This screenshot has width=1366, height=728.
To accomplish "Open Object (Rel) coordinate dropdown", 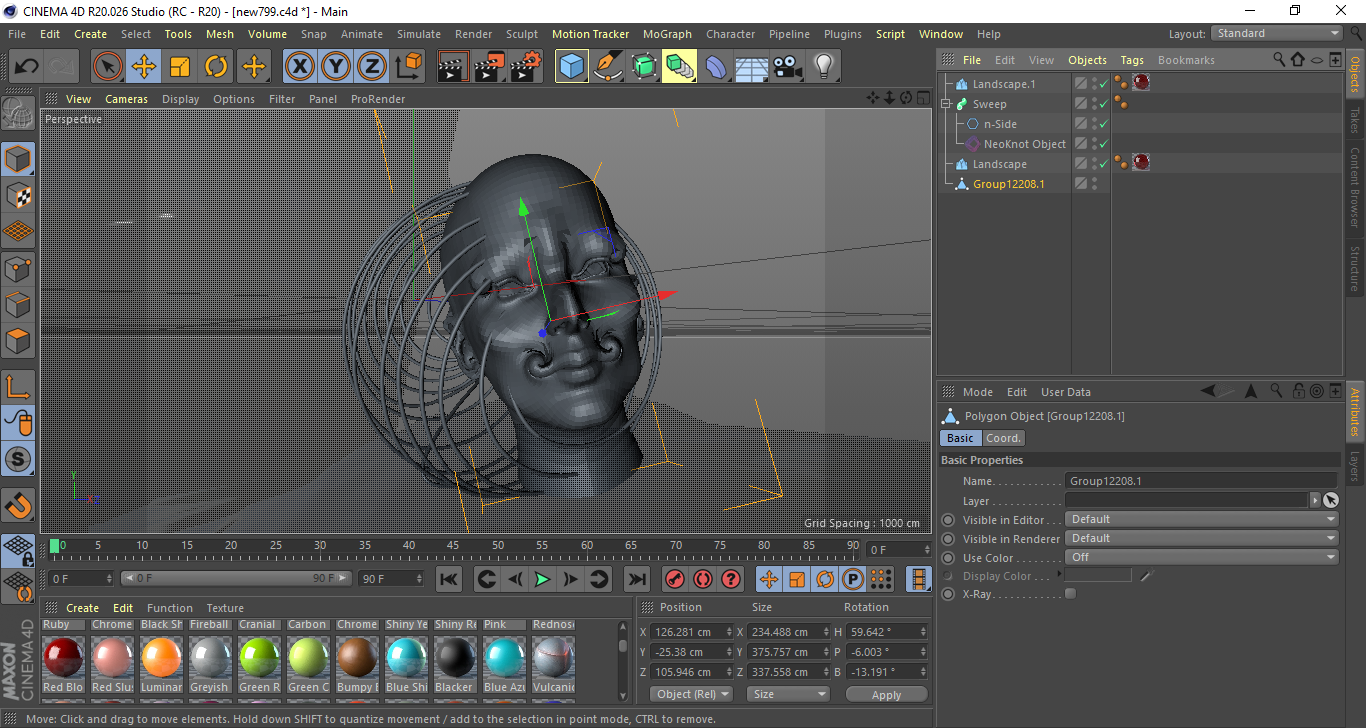I will 691,694.
